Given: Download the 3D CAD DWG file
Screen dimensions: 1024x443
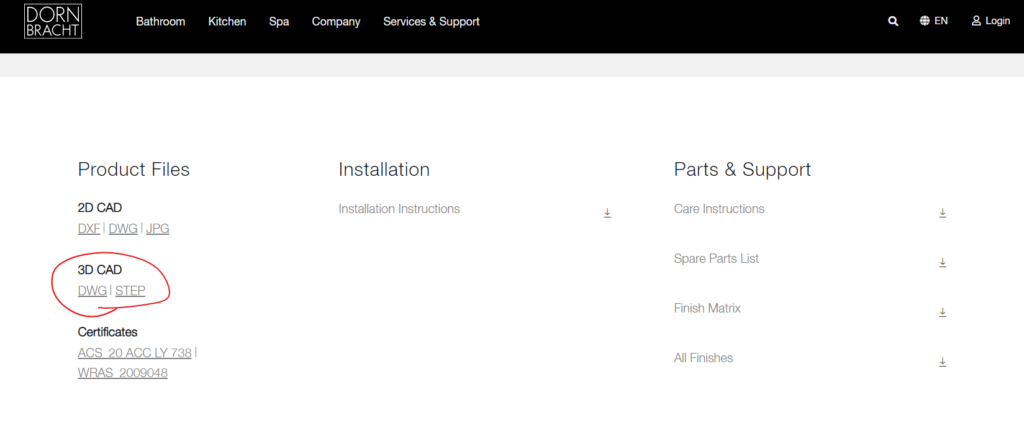Looking at the screenshot, I should 92,291.
